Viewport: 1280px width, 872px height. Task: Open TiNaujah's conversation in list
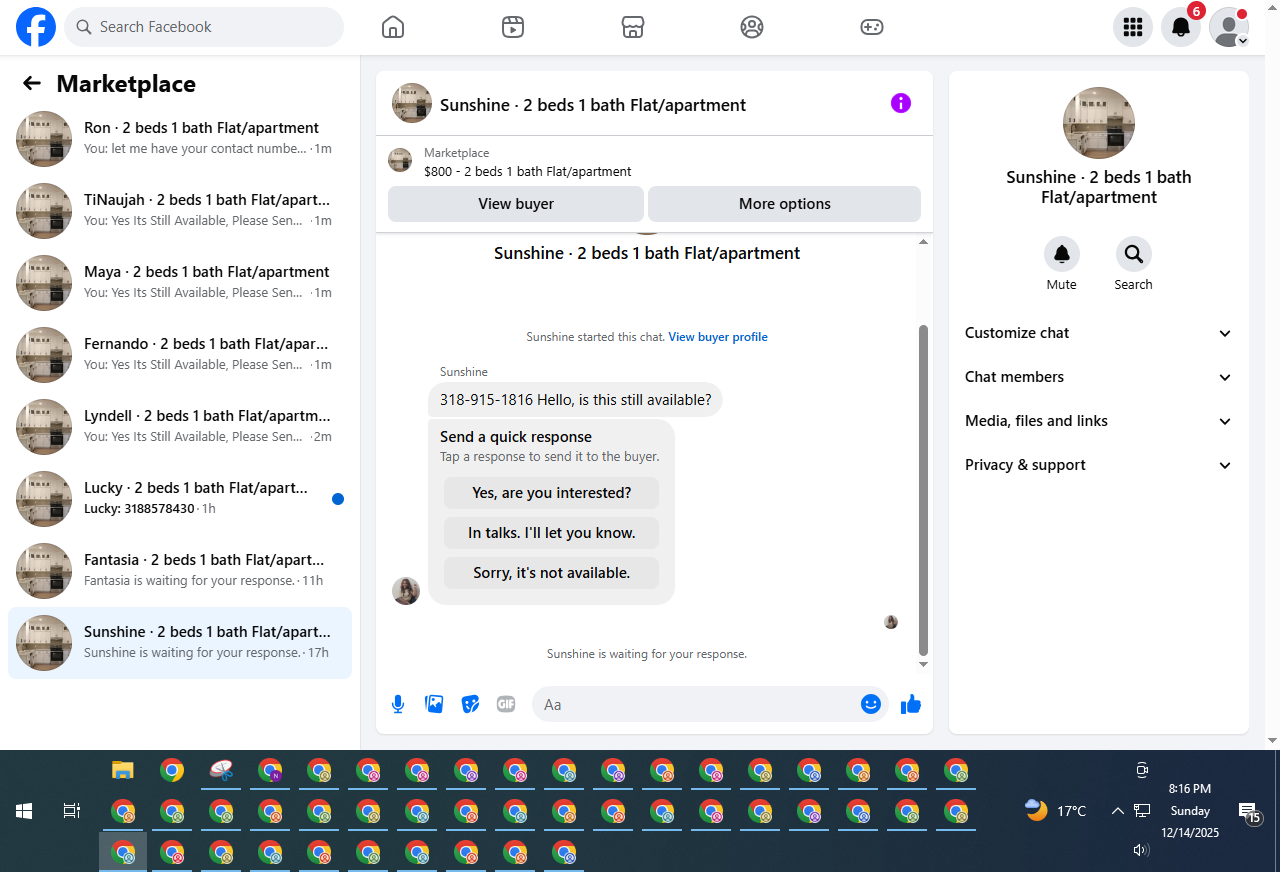pos(180,211)
